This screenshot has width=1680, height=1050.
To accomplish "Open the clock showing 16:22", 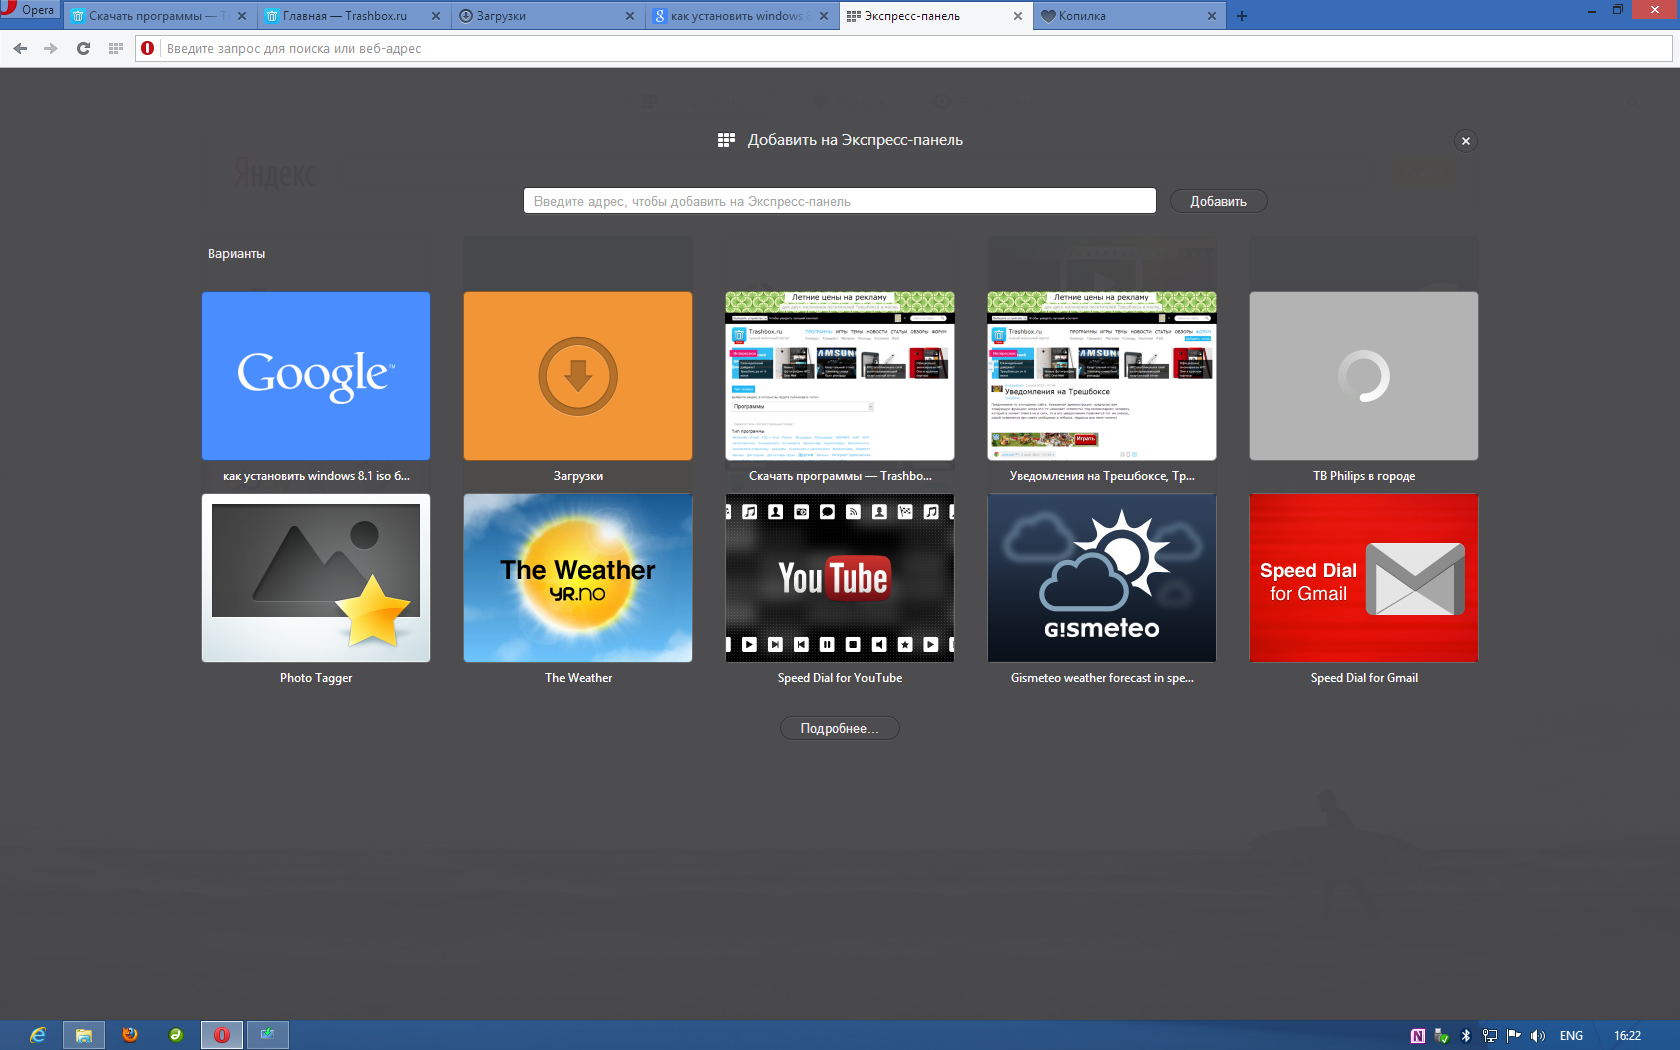I will pos(1627,1036).
